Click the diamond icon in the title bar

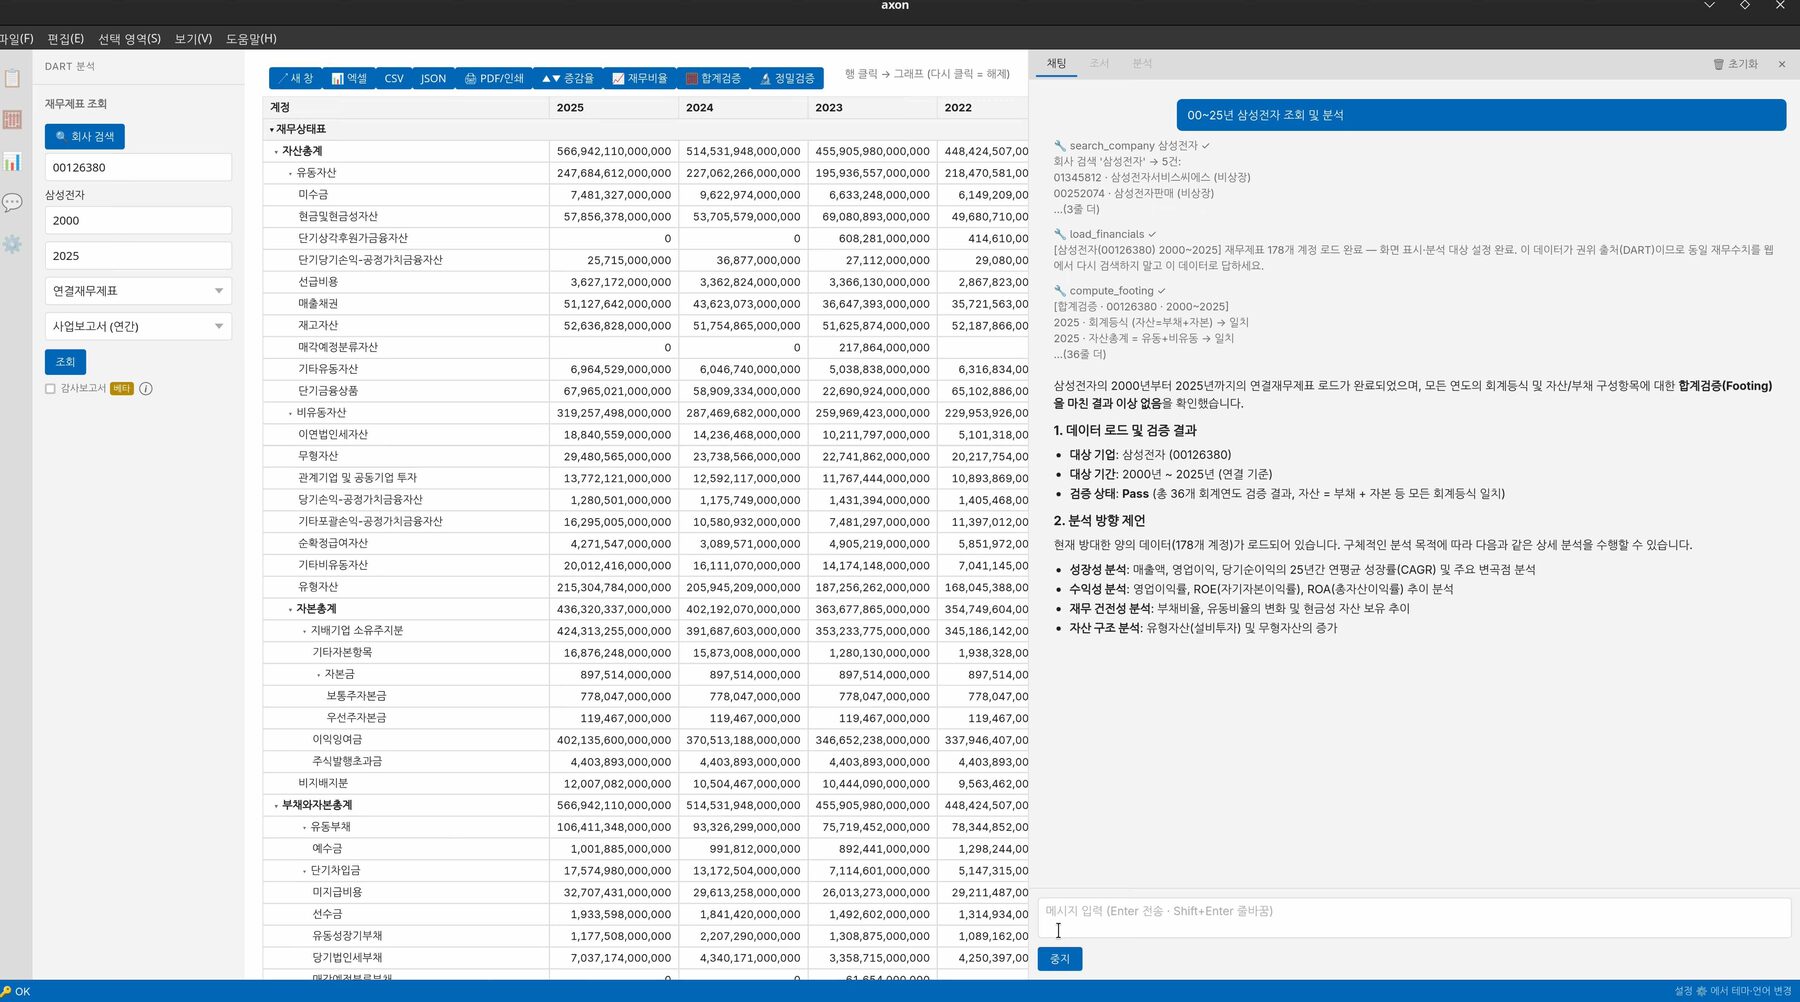(1745, 6)
